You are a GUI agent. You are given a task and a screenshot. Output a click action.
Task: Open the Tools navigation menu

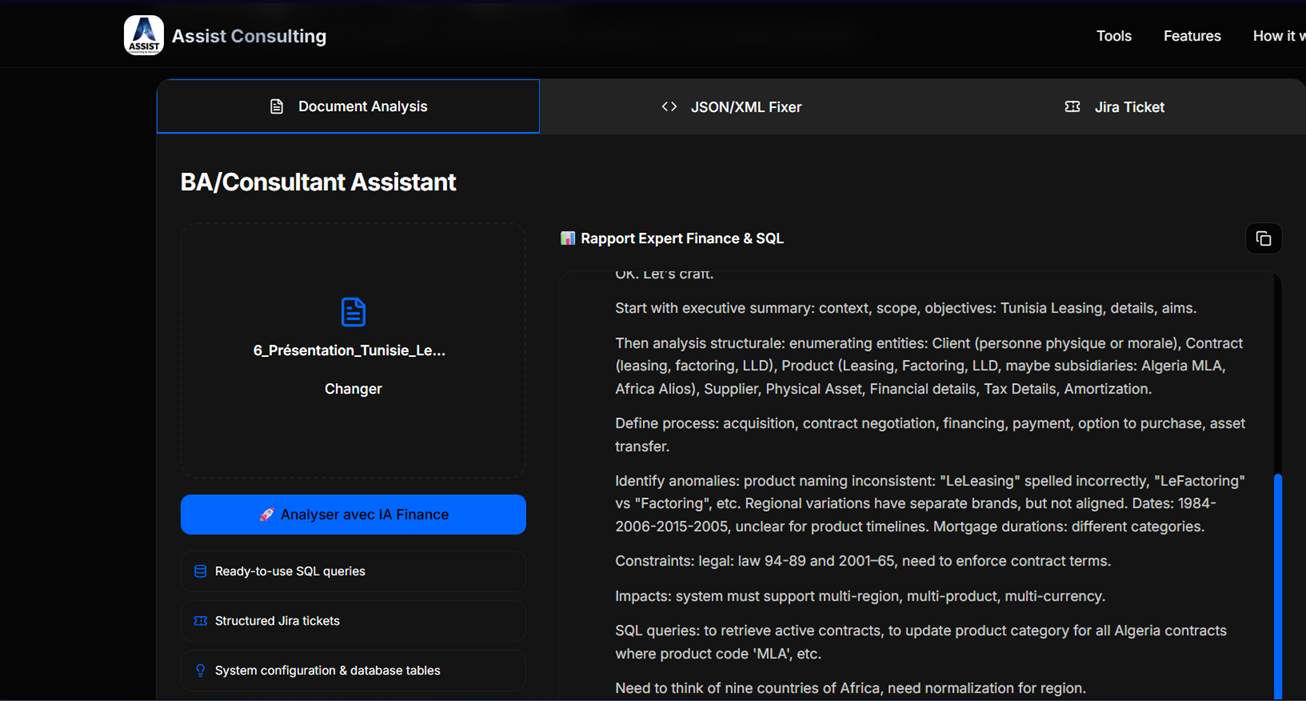tap(1113, 36)
